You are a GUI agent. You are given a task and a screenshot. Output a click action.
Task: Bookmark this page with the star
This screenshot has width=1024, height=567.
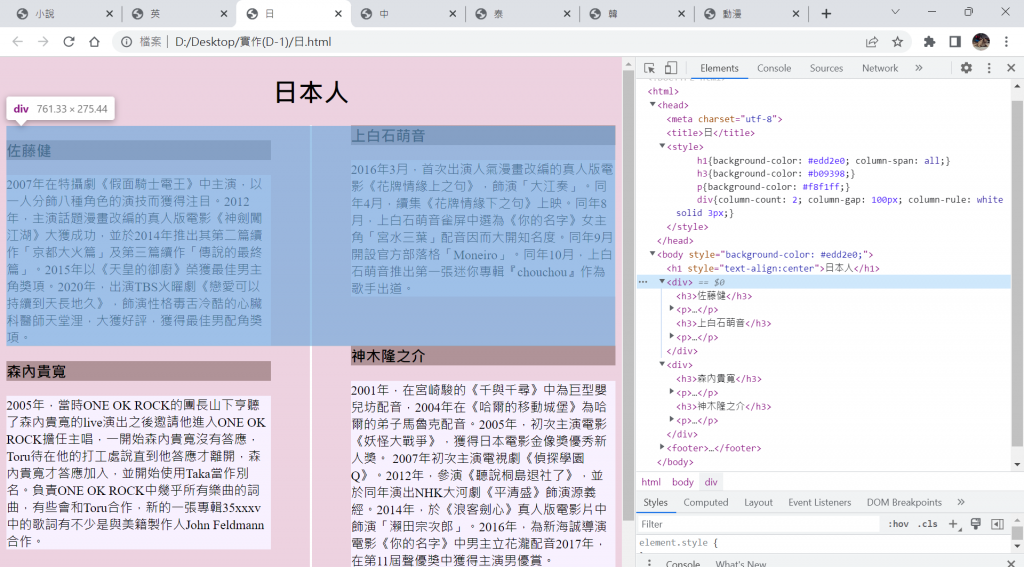[897, 42]
